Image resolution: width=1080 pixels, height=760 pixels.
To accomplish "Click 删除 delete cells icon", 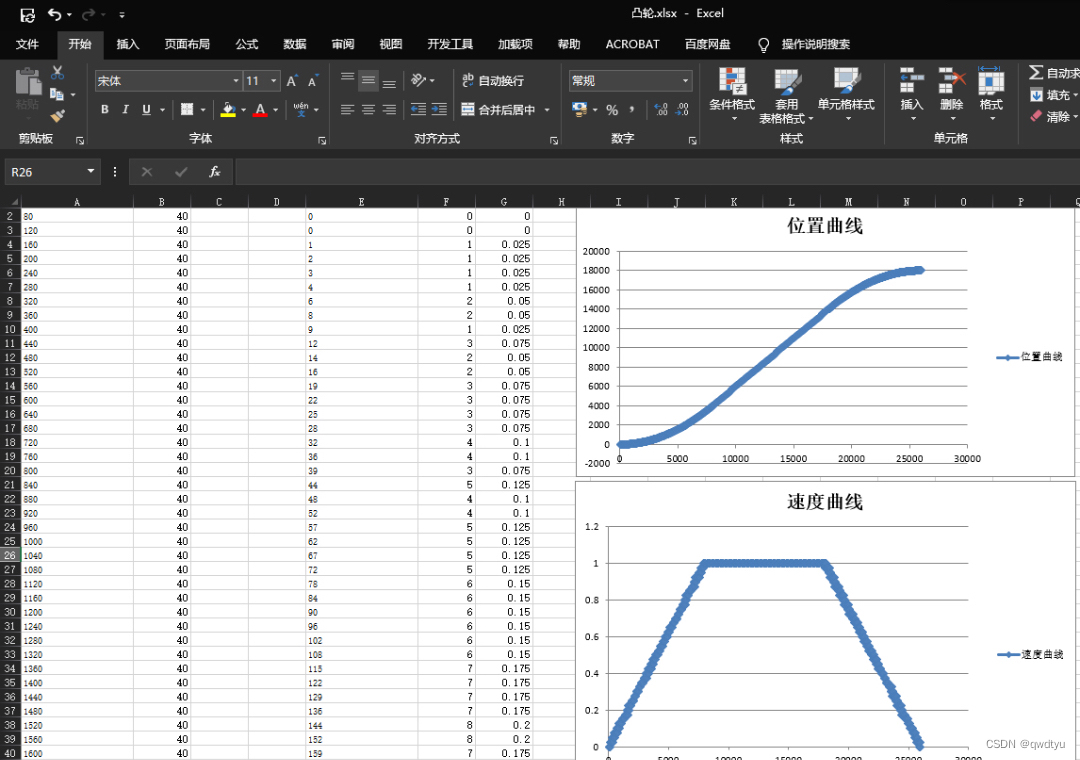I will pyautogui.click(x=951, y=94).
